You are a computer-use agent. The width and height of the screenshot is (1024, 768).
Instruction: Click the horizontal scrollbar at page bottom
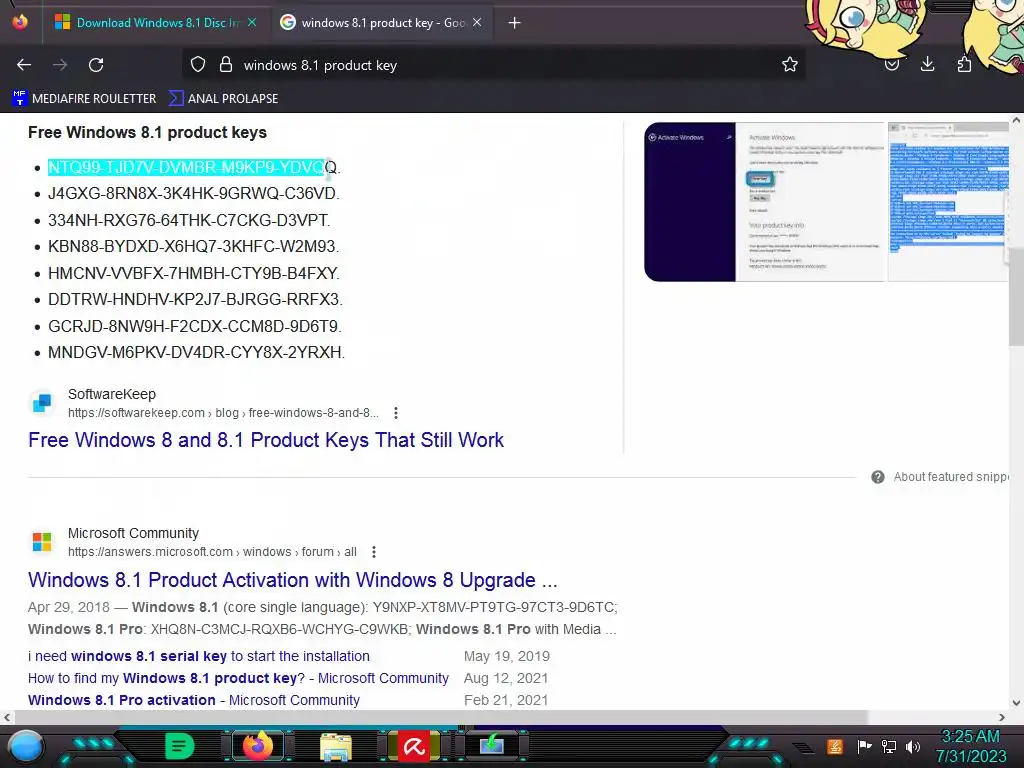tap(441, 717)
